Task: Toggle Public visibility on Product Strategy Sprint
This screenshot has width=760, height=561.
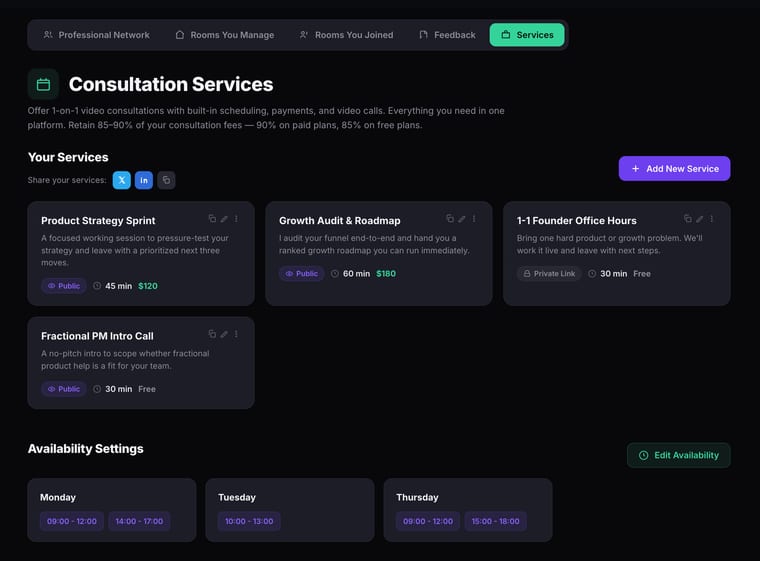Action: pos(64,286)
